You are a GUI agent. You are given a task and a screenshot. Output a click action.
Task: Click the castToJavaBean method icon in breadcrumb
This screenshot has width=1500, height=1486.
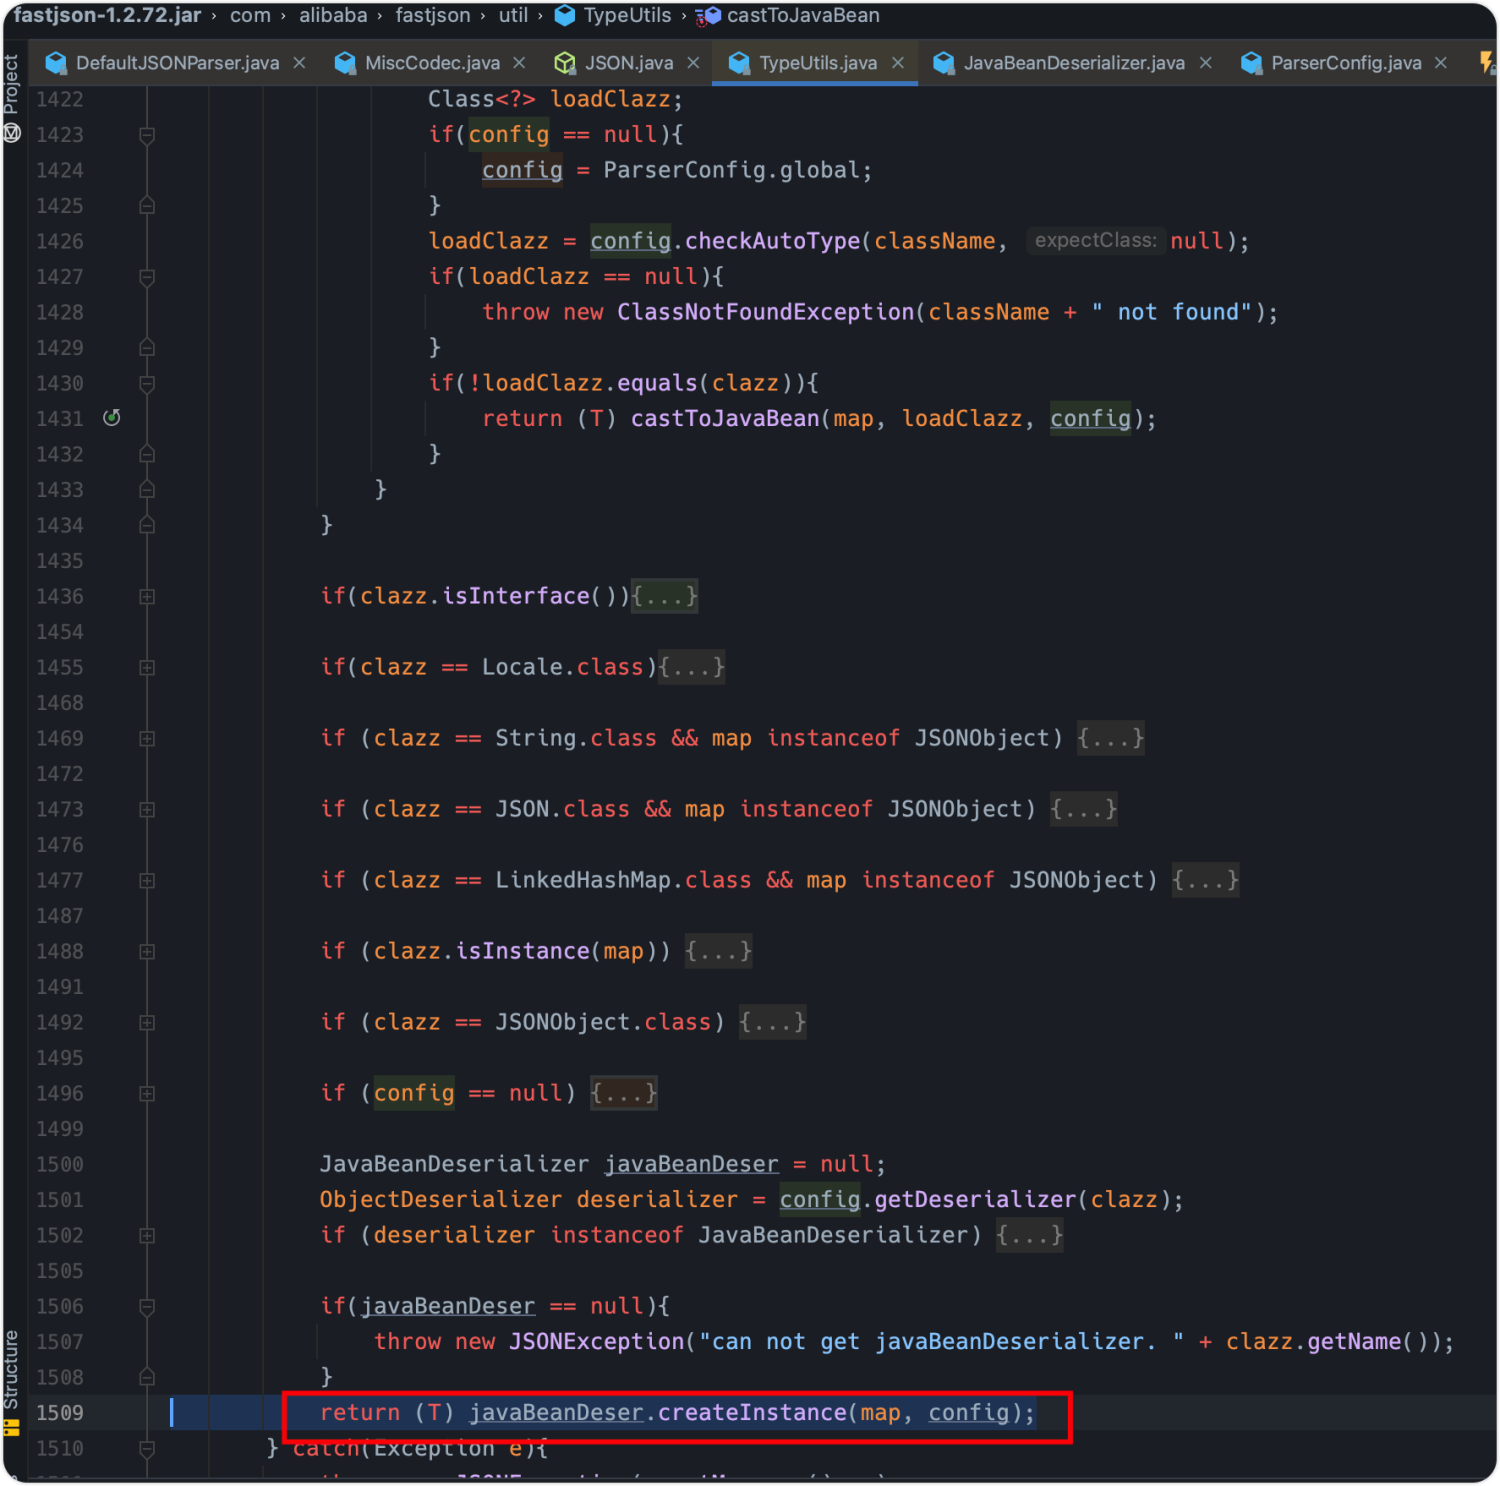pos(709,16)
